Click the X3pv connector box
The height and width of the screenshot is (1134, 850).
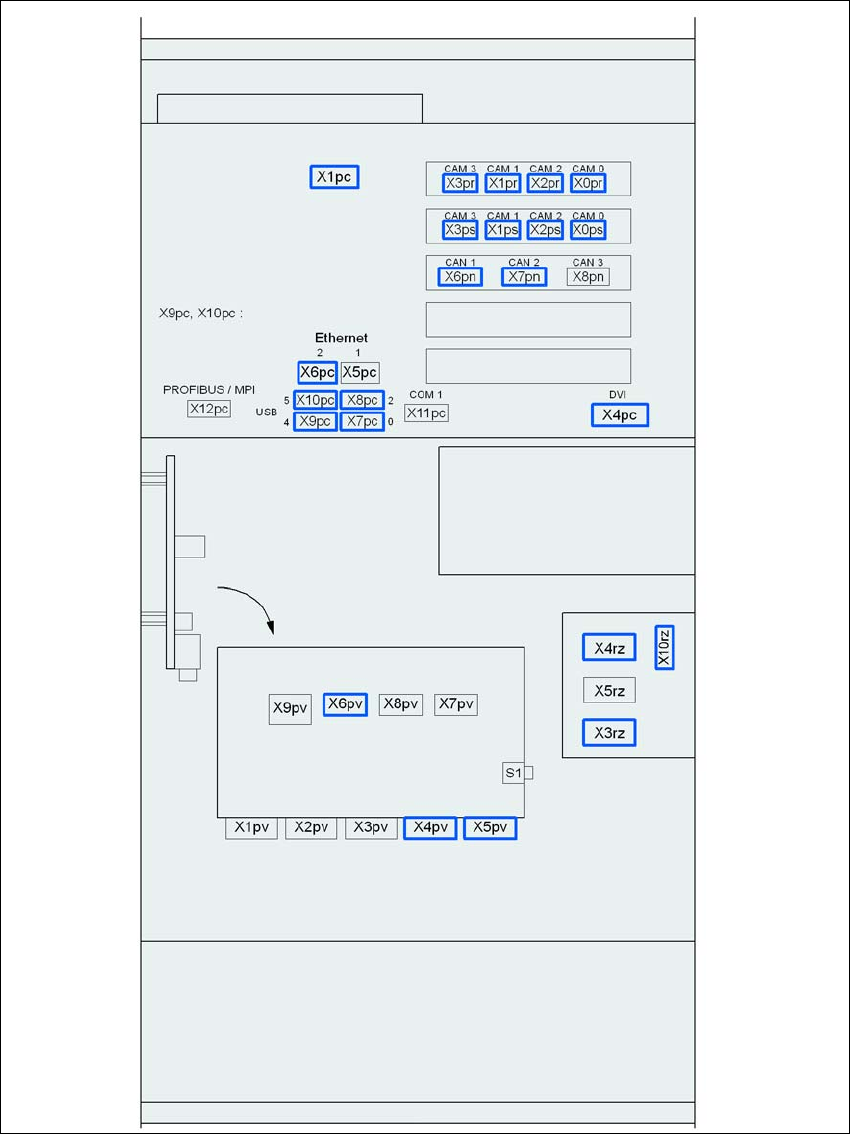pos(371,827)
